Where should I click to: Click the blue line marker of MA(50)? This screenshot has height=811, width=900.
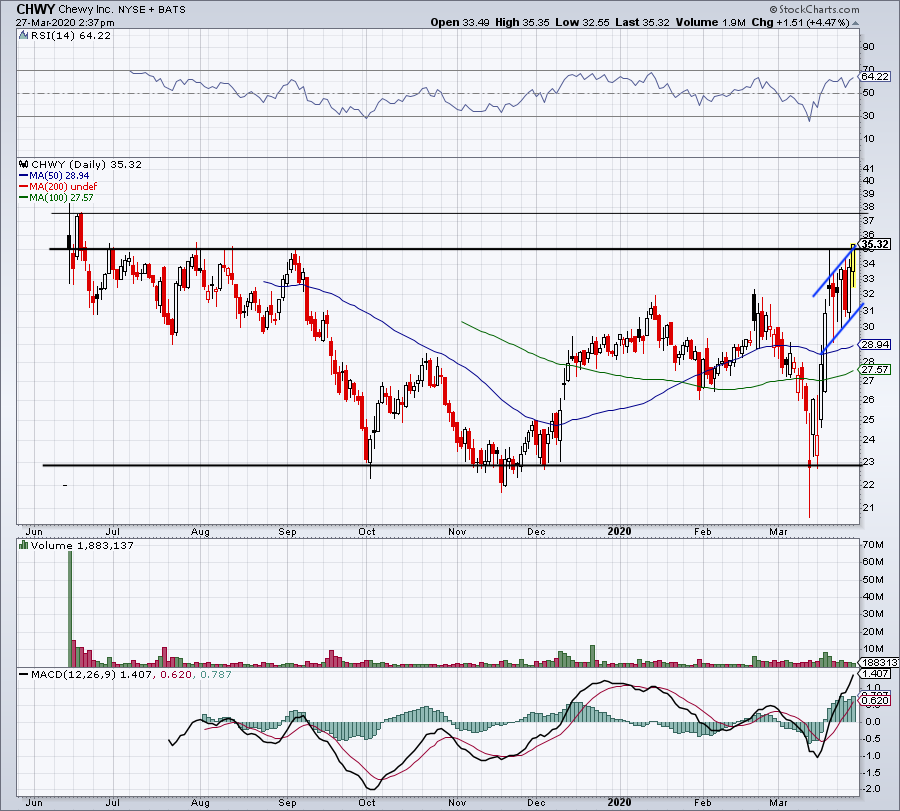point(24,176)
